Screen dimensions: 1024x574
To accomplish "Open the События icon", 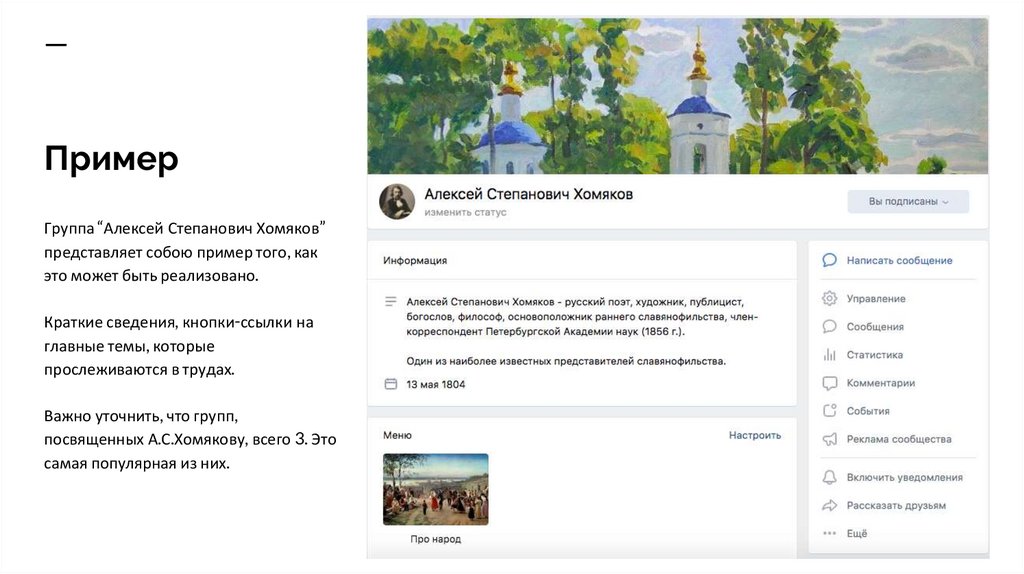I will tap(829, 411).
